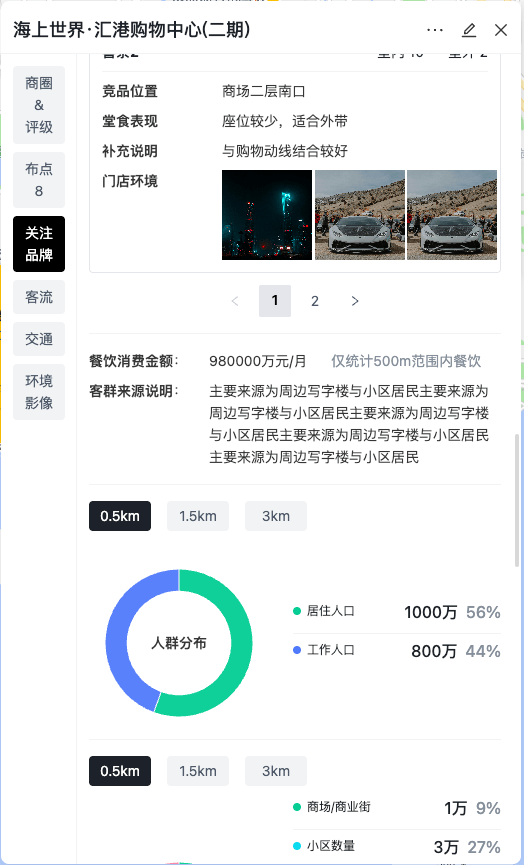524x865 pixels.
Task: Click the 1000万 population value
Action: point(430,612)
